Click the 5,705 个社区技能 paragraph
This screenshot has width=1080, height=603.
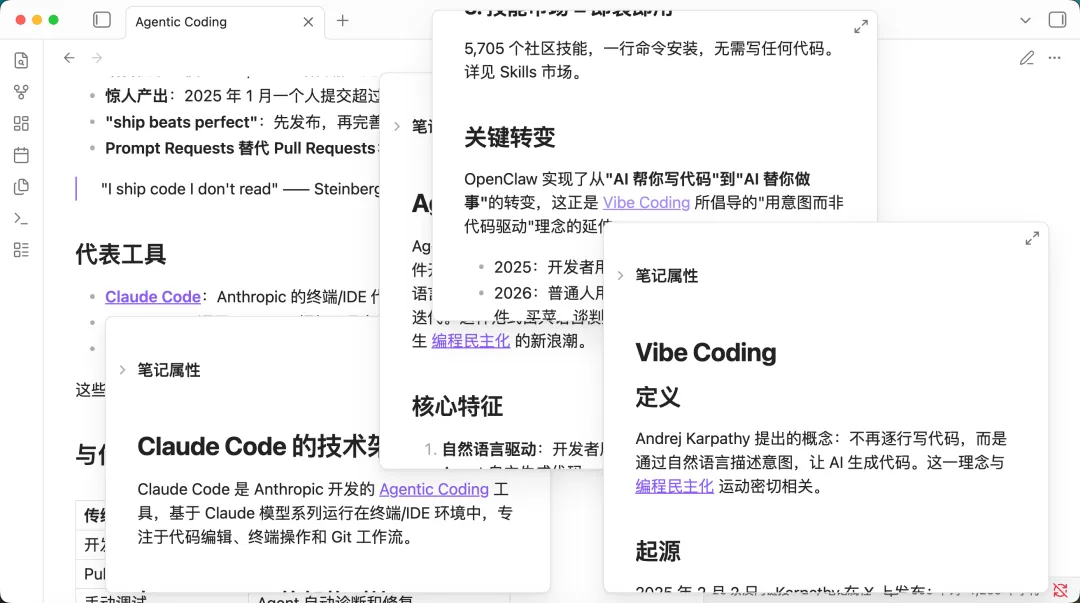pos(650,60)
